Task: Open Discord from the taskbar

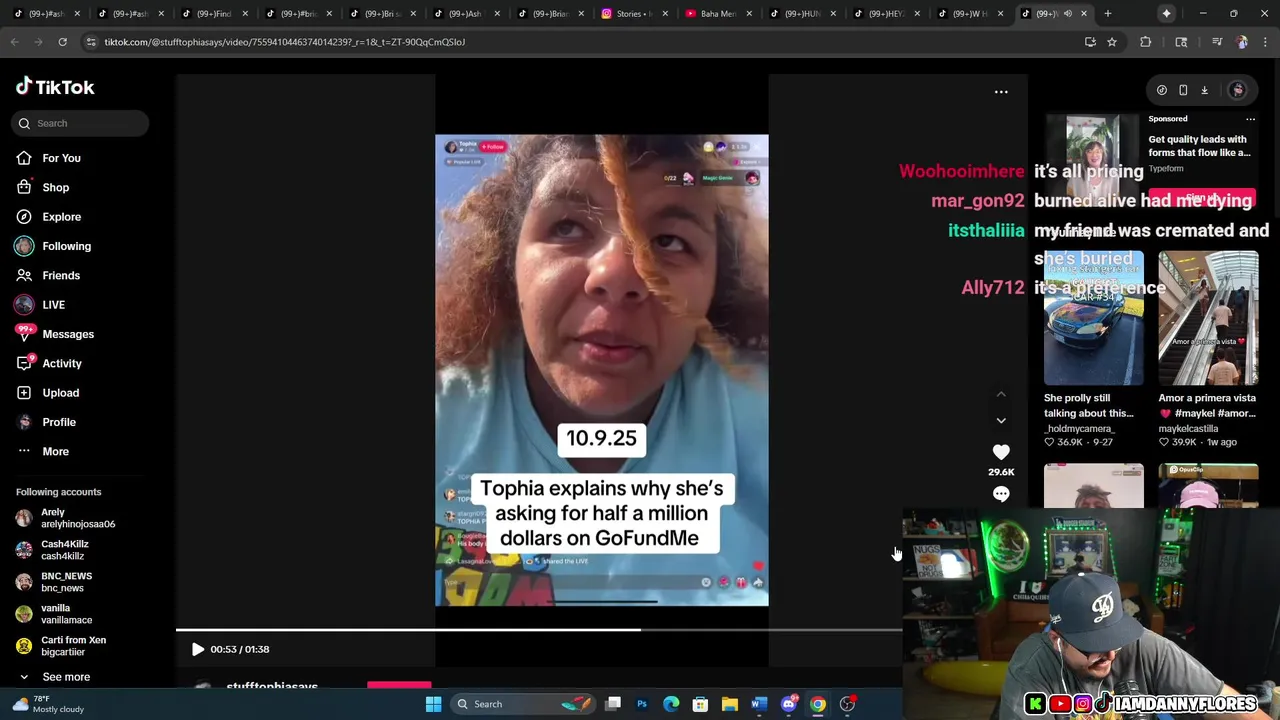Action: coord(788,704)
